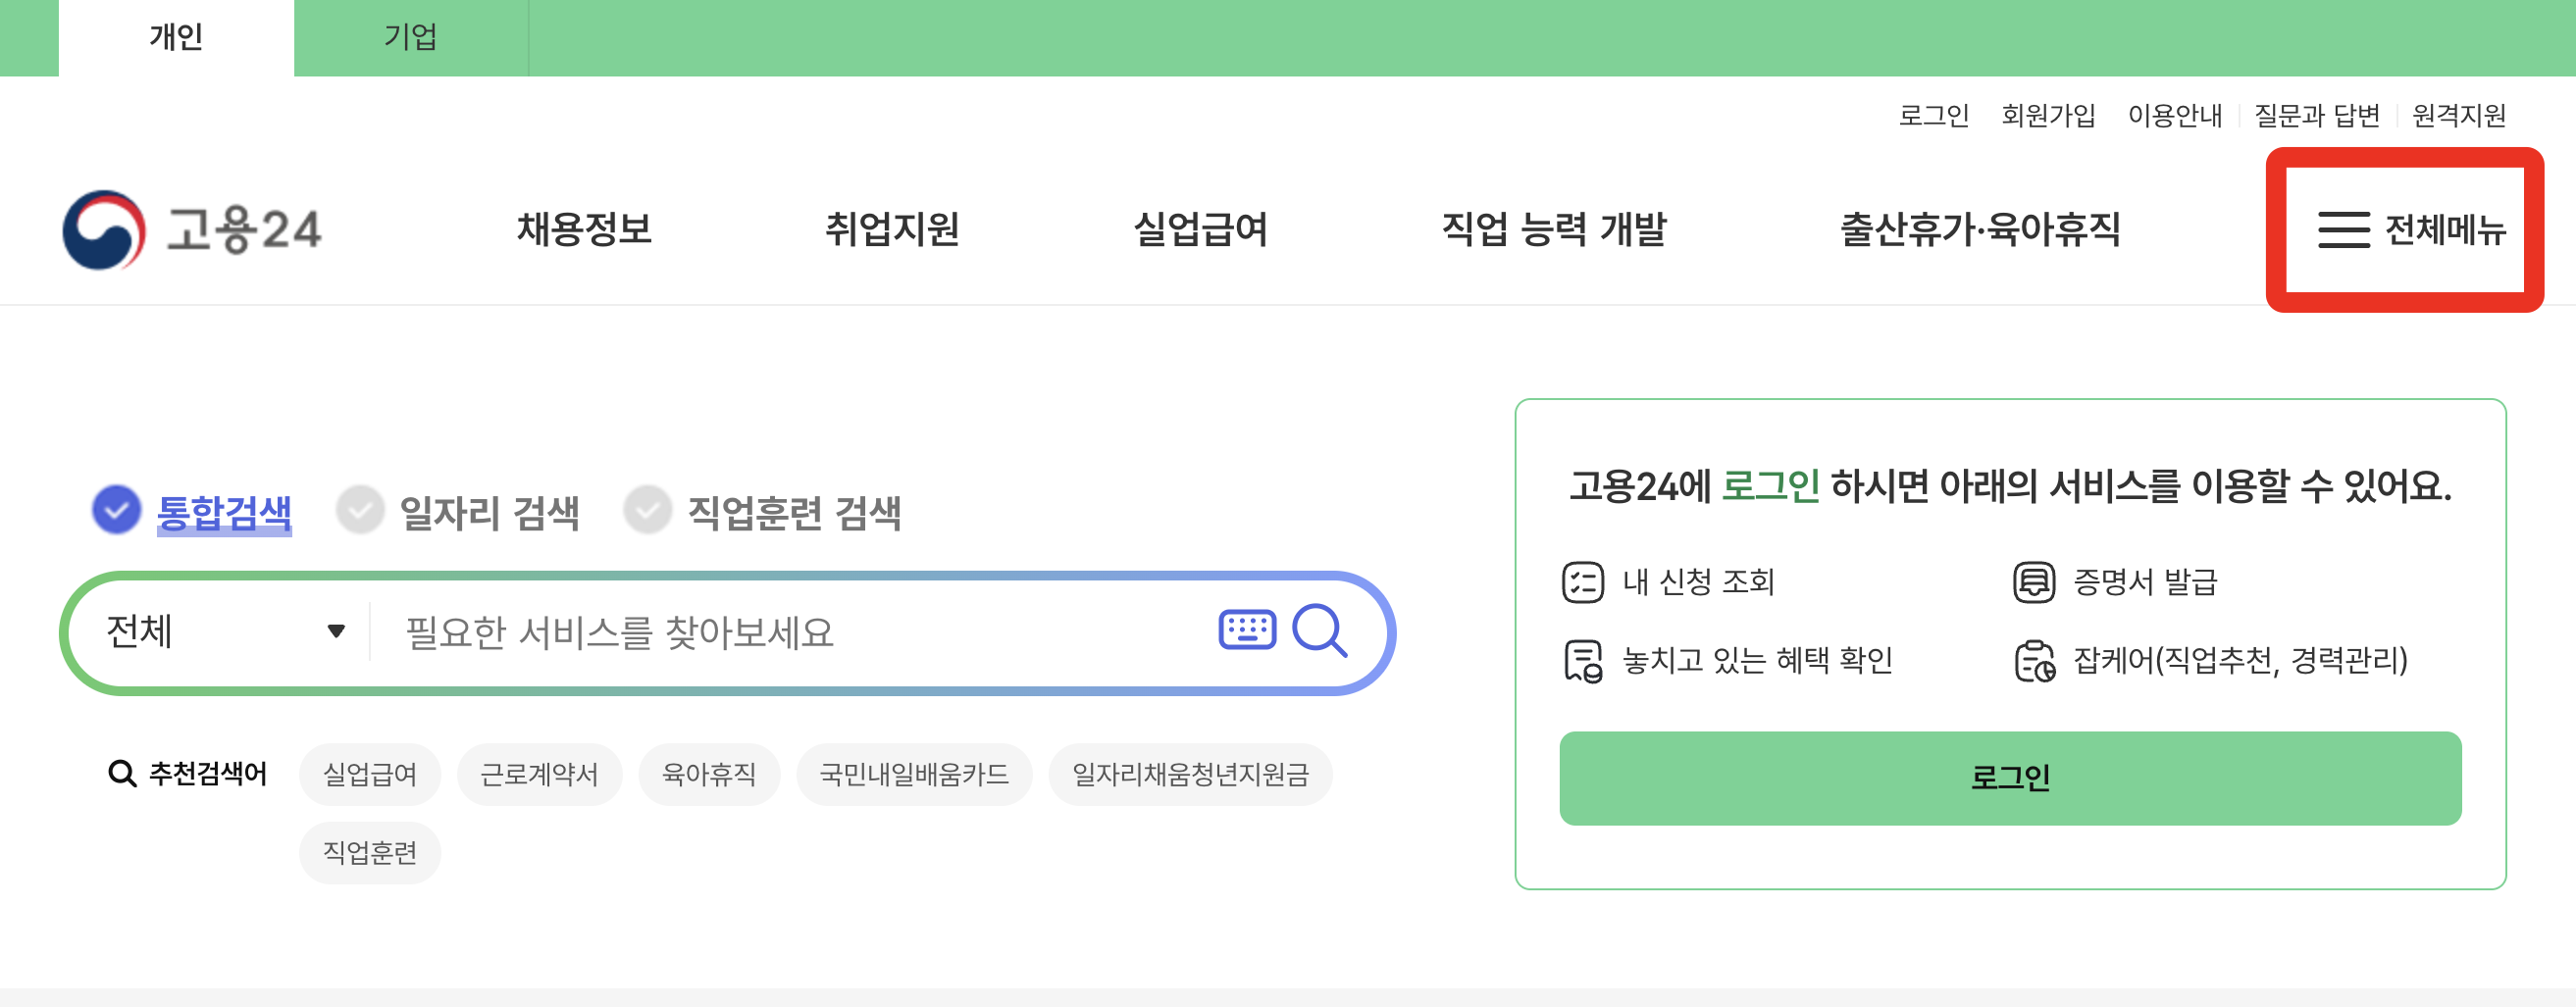
Task: Click the magnifier search icon
Action: (1322, 630)
